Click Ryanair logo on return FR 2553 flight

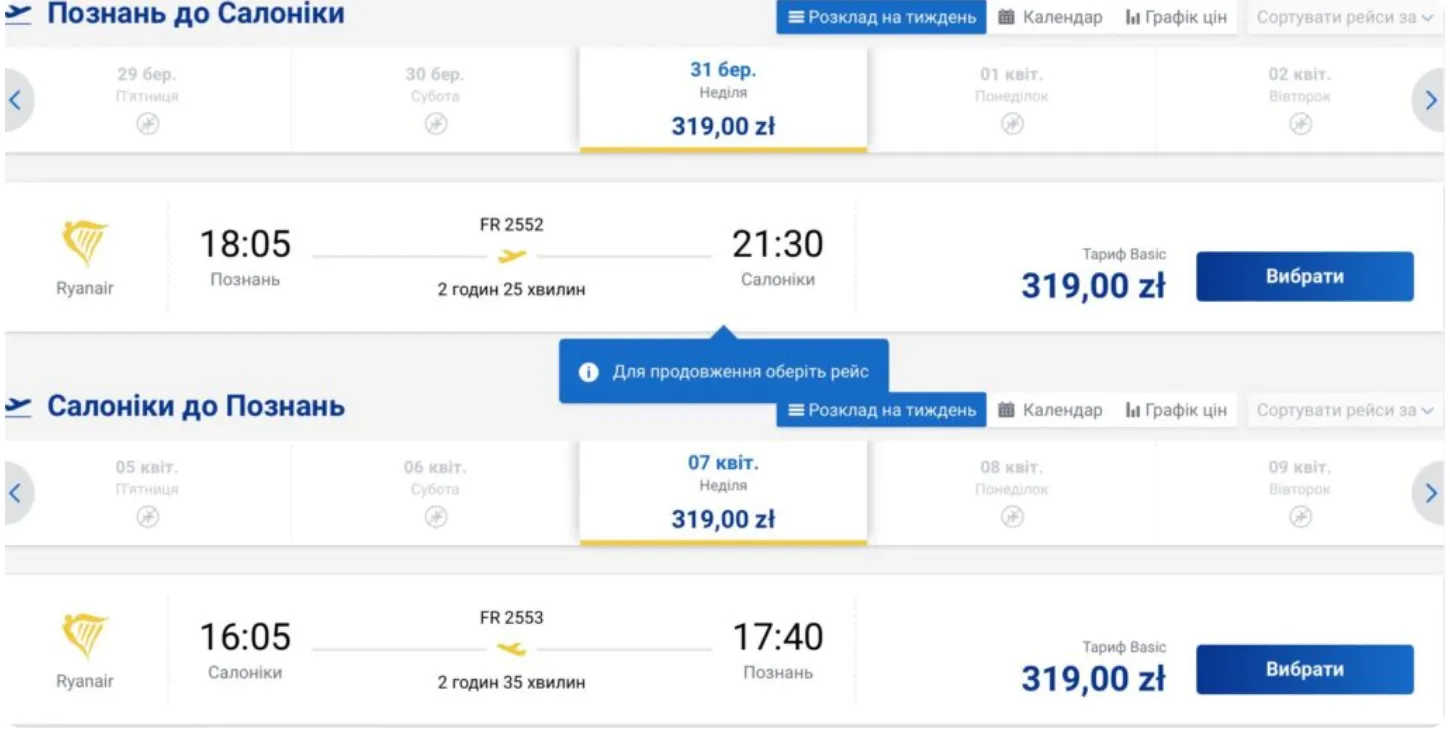[85, 637]
